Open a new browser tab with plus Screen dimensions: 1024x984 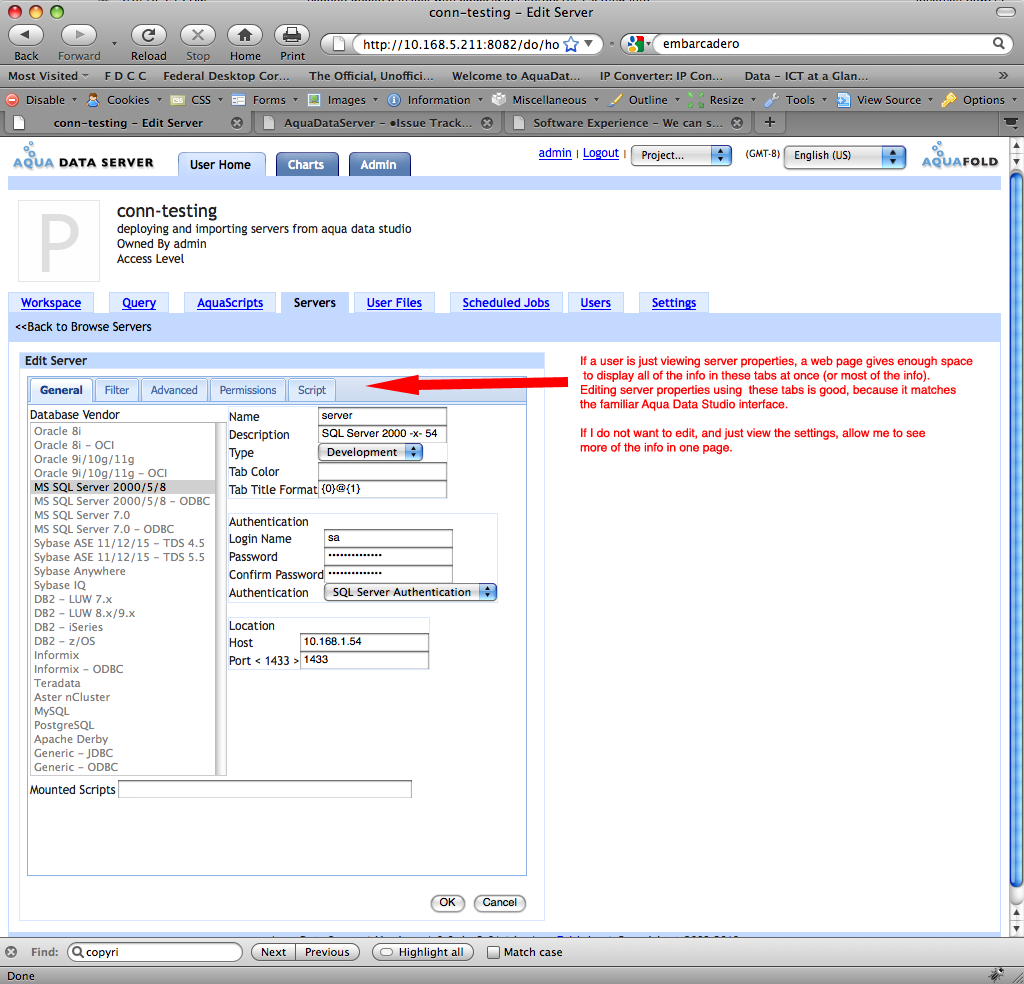pos(770,122)
